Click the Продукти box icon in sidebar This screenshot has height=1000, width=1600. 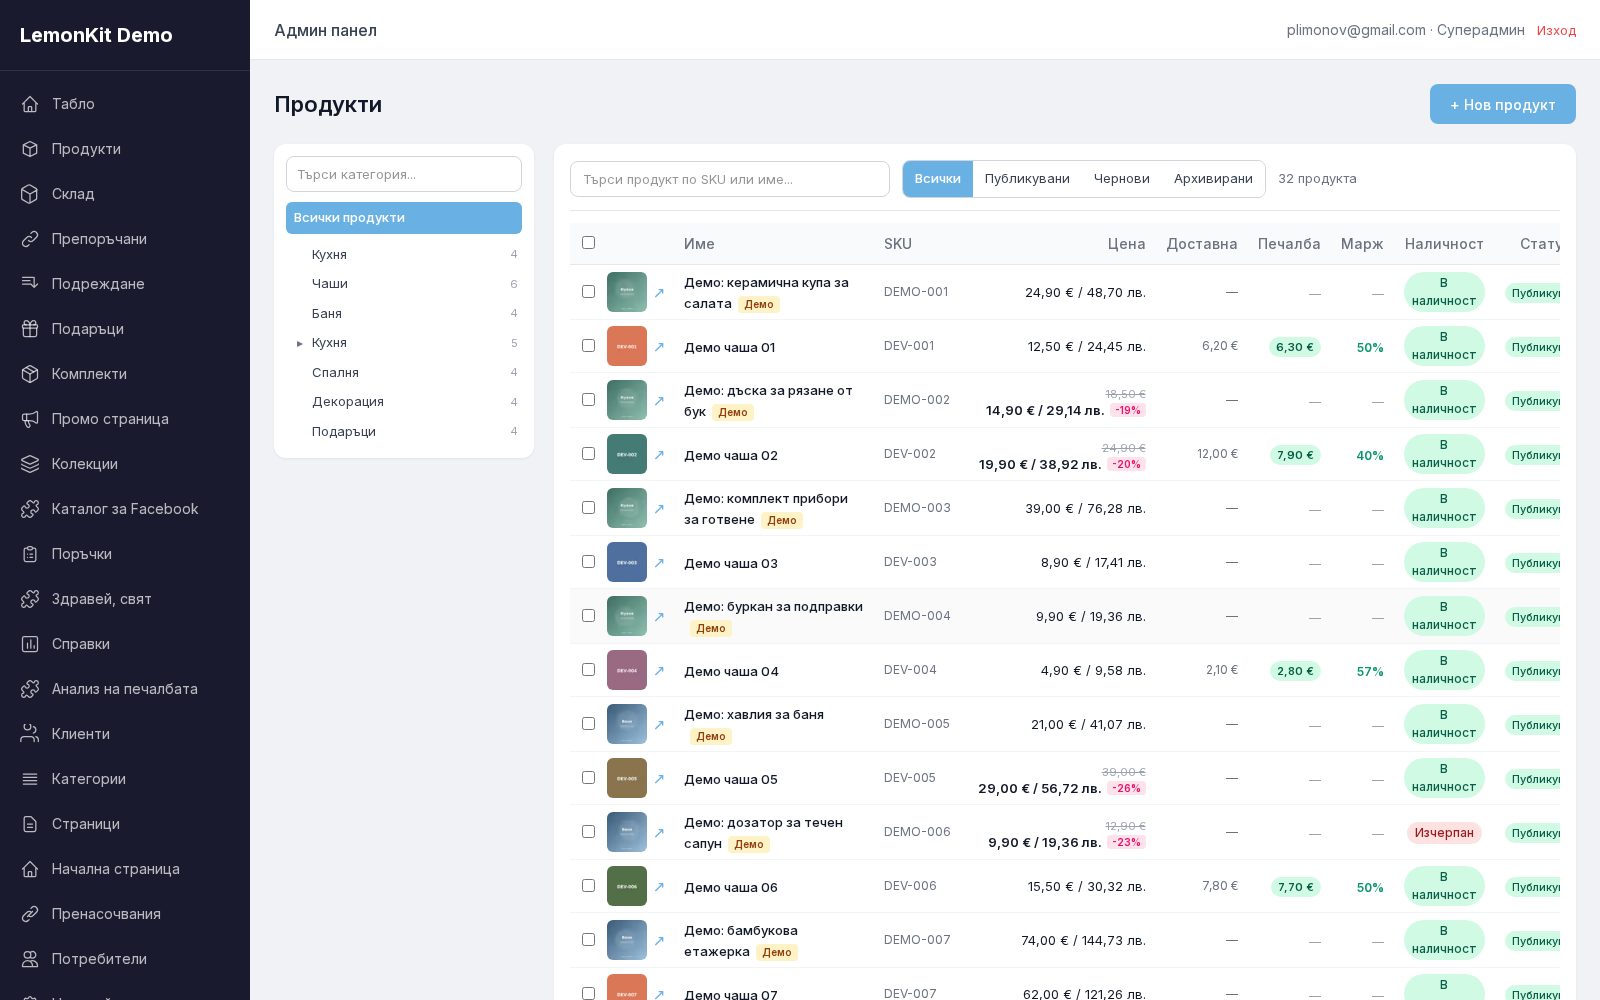tap(30, 149)
